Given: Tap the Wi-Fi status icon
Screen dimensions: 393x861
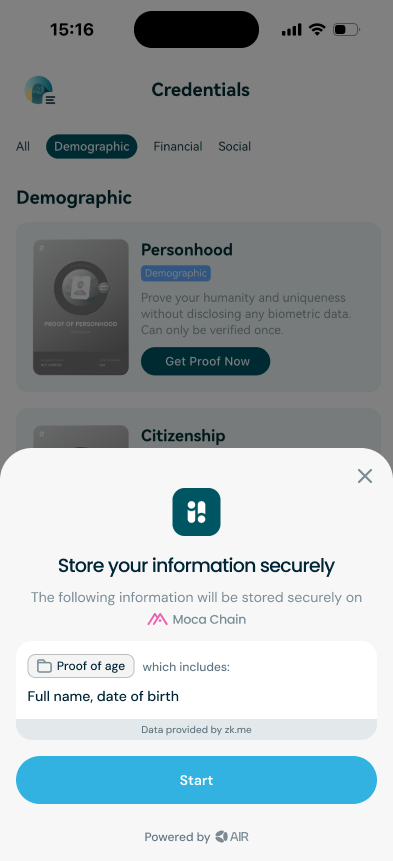Looking at the screenshot, I should 317,29.
